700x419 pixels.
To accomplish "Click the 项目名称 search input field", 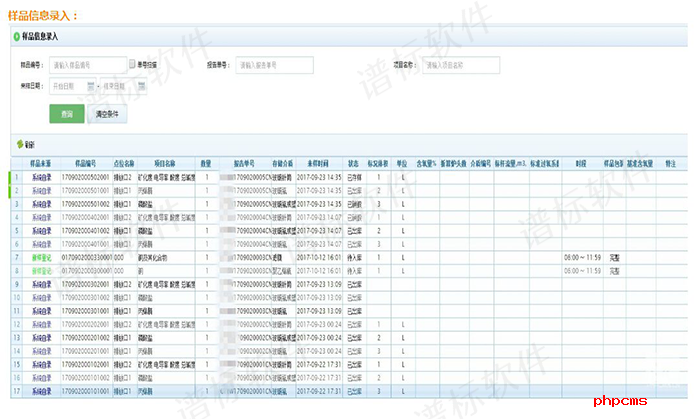I will tap(460, 65).
